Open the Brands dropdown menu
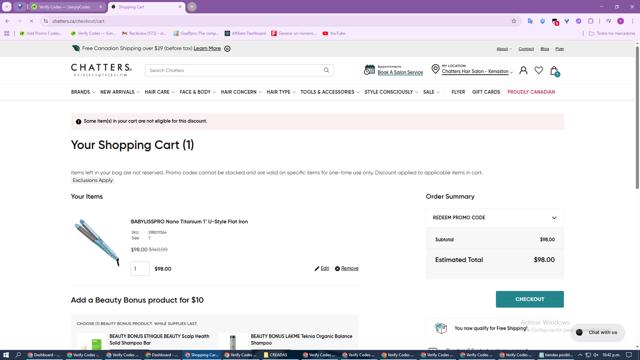Viewport: 640px width, 360px height. pyautogui.click(x=83, y=92)
